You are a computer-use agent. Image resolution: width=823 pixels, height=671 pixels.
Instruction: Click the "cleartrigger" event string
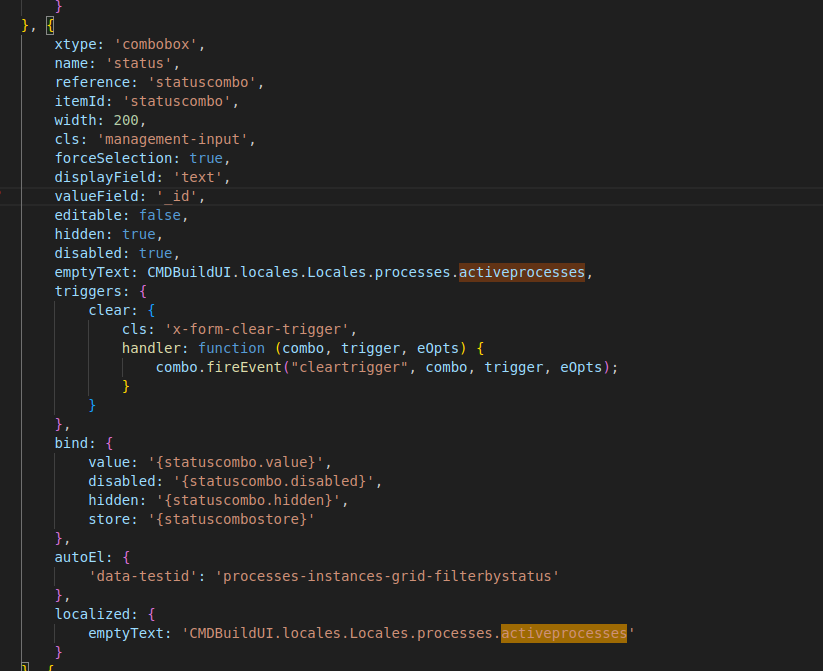(x=350, y=367)
